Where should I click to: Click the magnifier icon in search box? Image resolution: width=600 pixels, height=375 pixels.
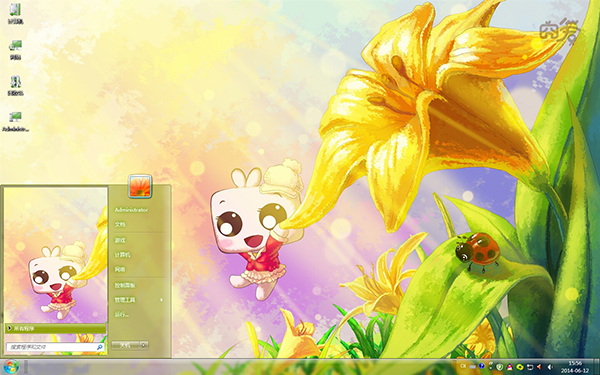coord(99,347)
